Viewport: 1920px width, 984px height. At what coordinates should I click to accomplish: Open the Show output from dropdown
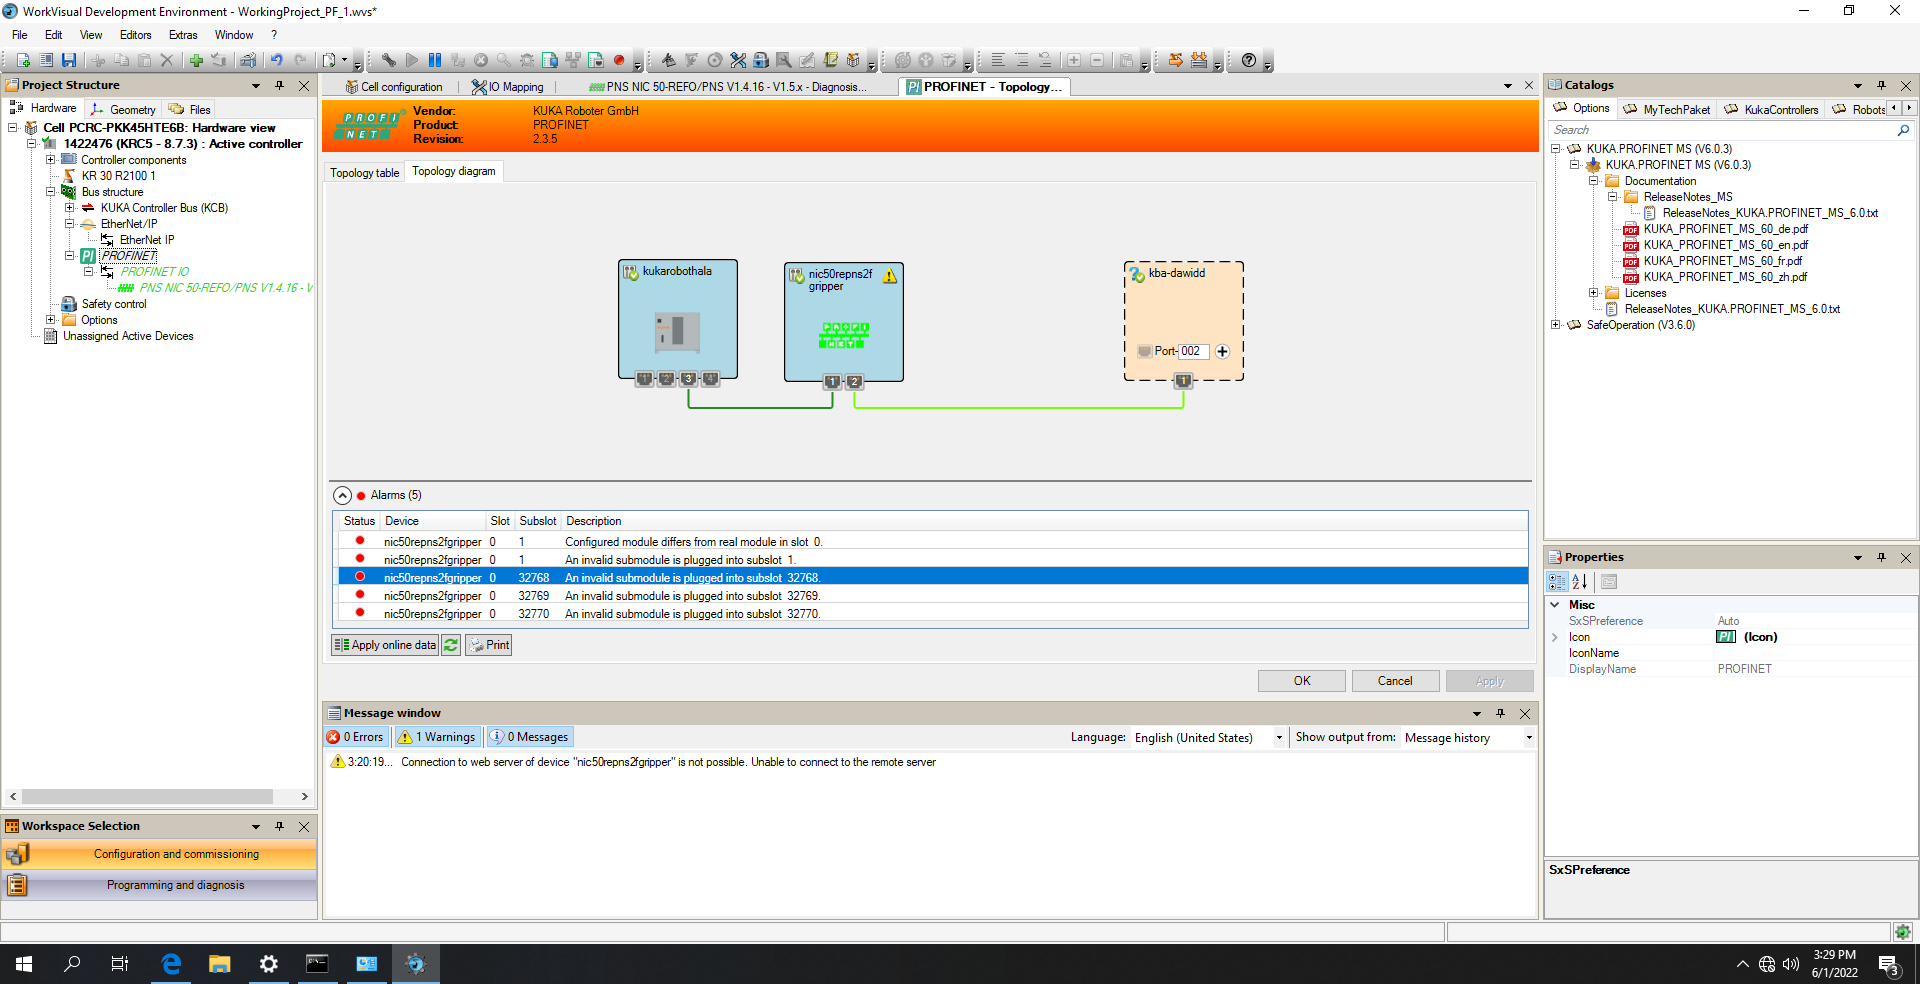1528,738
